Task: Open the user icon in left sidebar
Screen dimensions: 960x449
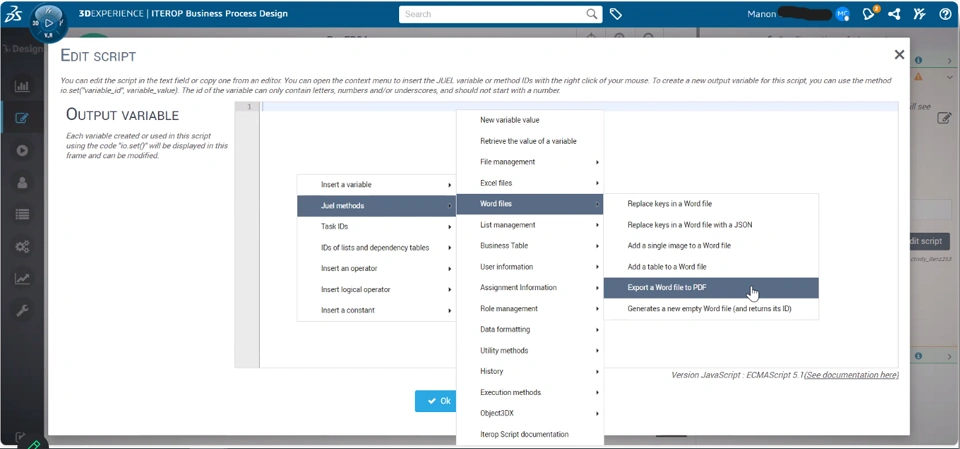Action: coord(22,183)
